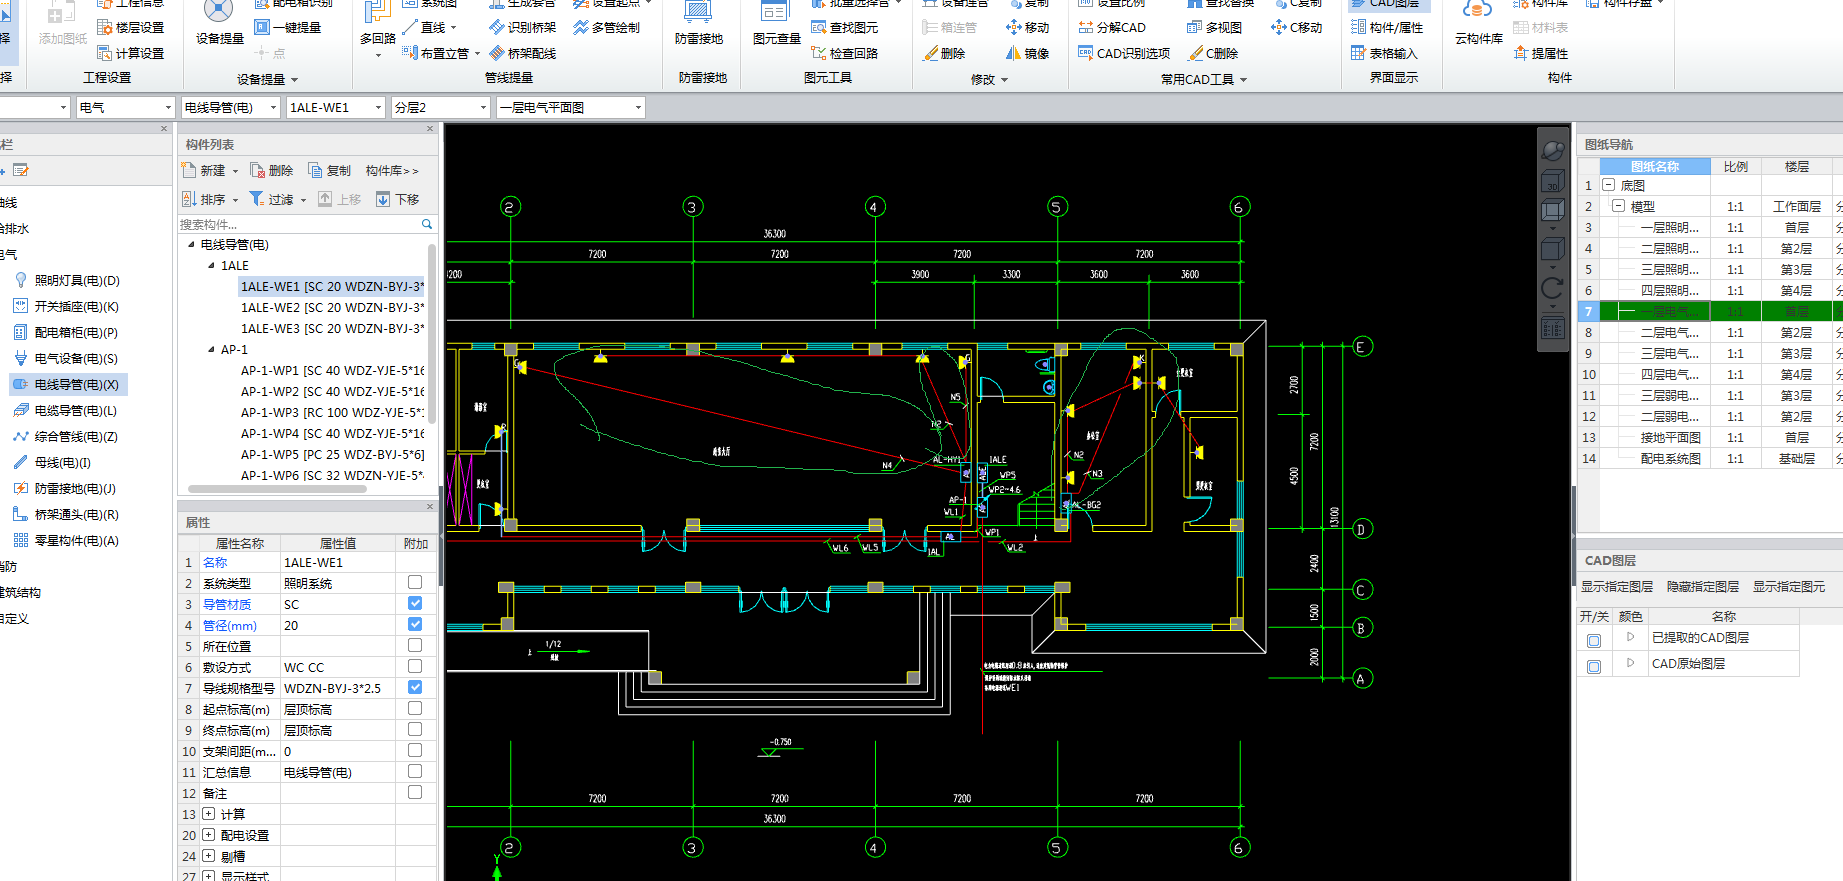
Task: Expand the 已提取的CAD图层 layer arrow
Action: 1630,636
